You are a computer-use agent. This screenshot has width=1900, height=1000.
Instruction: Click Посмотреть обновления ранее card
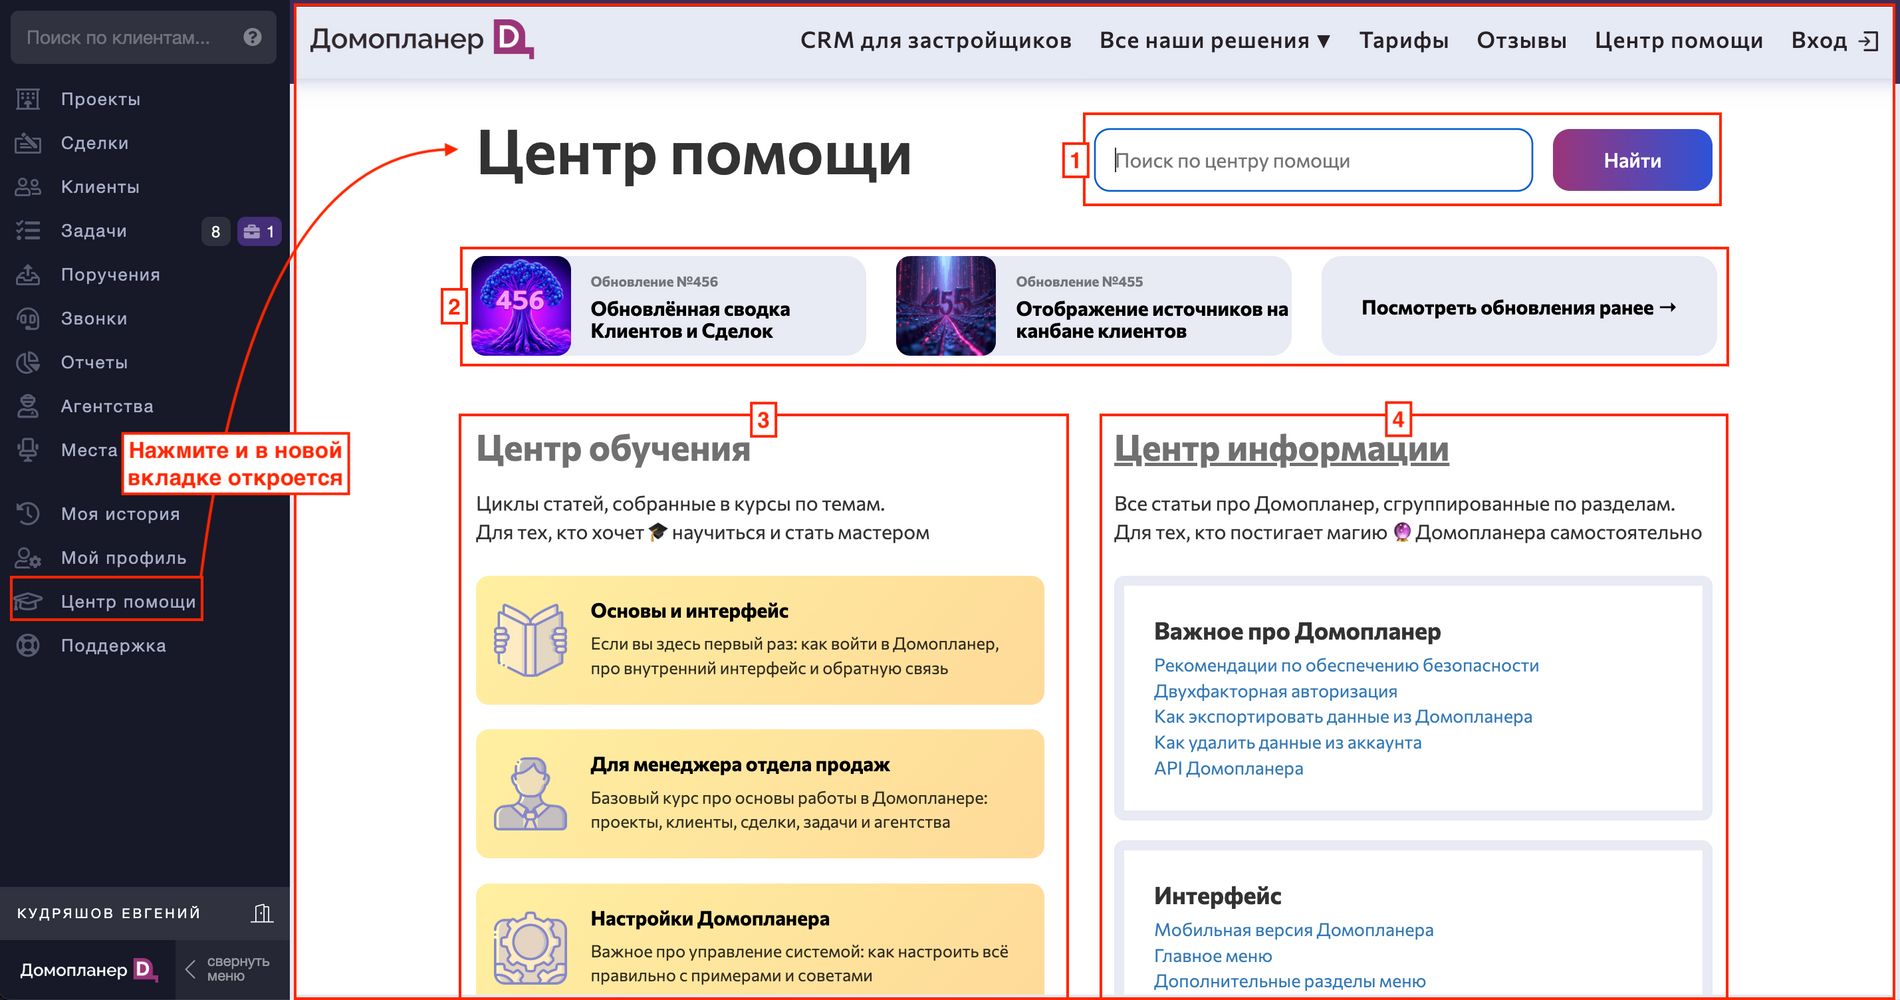pyautogui.click(x=1519, y=306)
